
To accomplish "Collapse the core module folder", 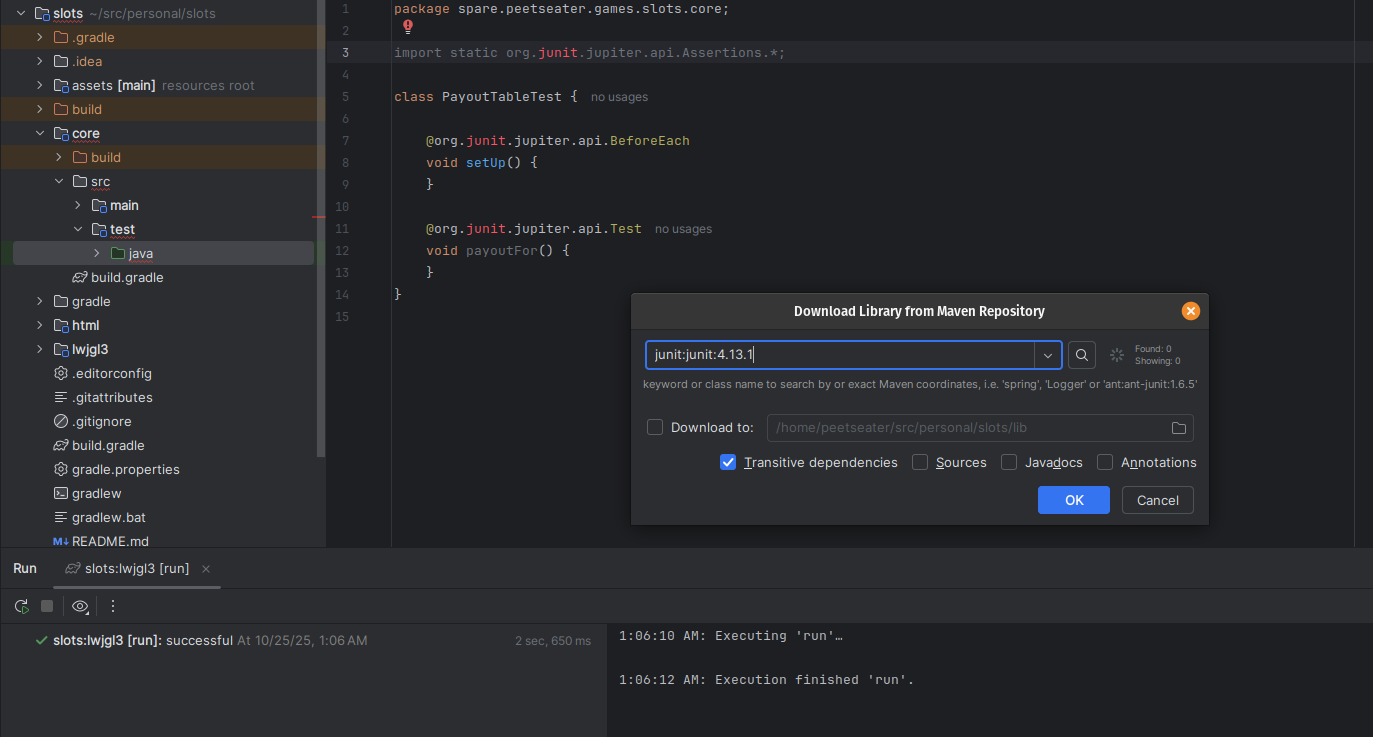I will (x=40, y=133).
